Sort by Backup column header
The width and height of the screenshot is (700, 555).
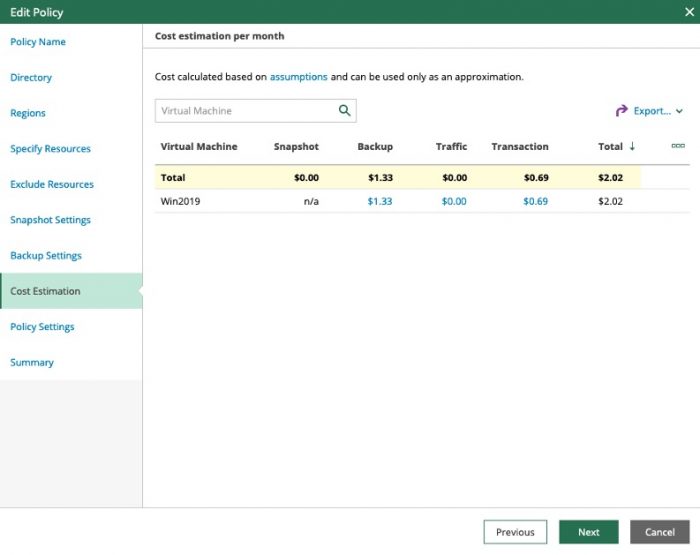pyautogui.click(x=375, y=146)
